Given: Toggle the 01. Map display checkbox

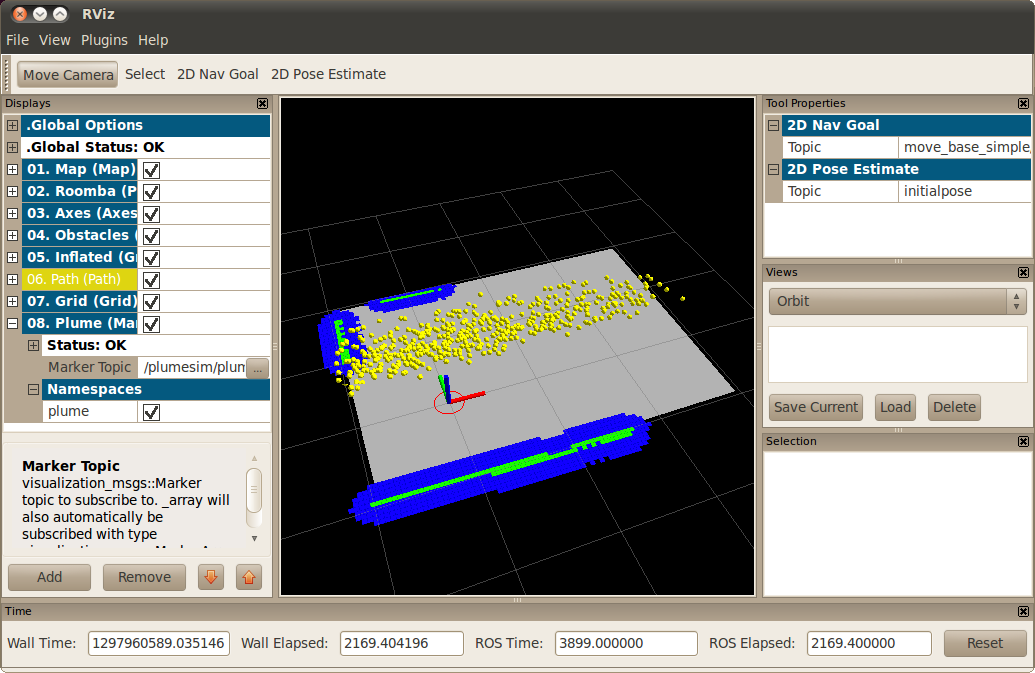Looking at the screenshot, I should 152,170.
